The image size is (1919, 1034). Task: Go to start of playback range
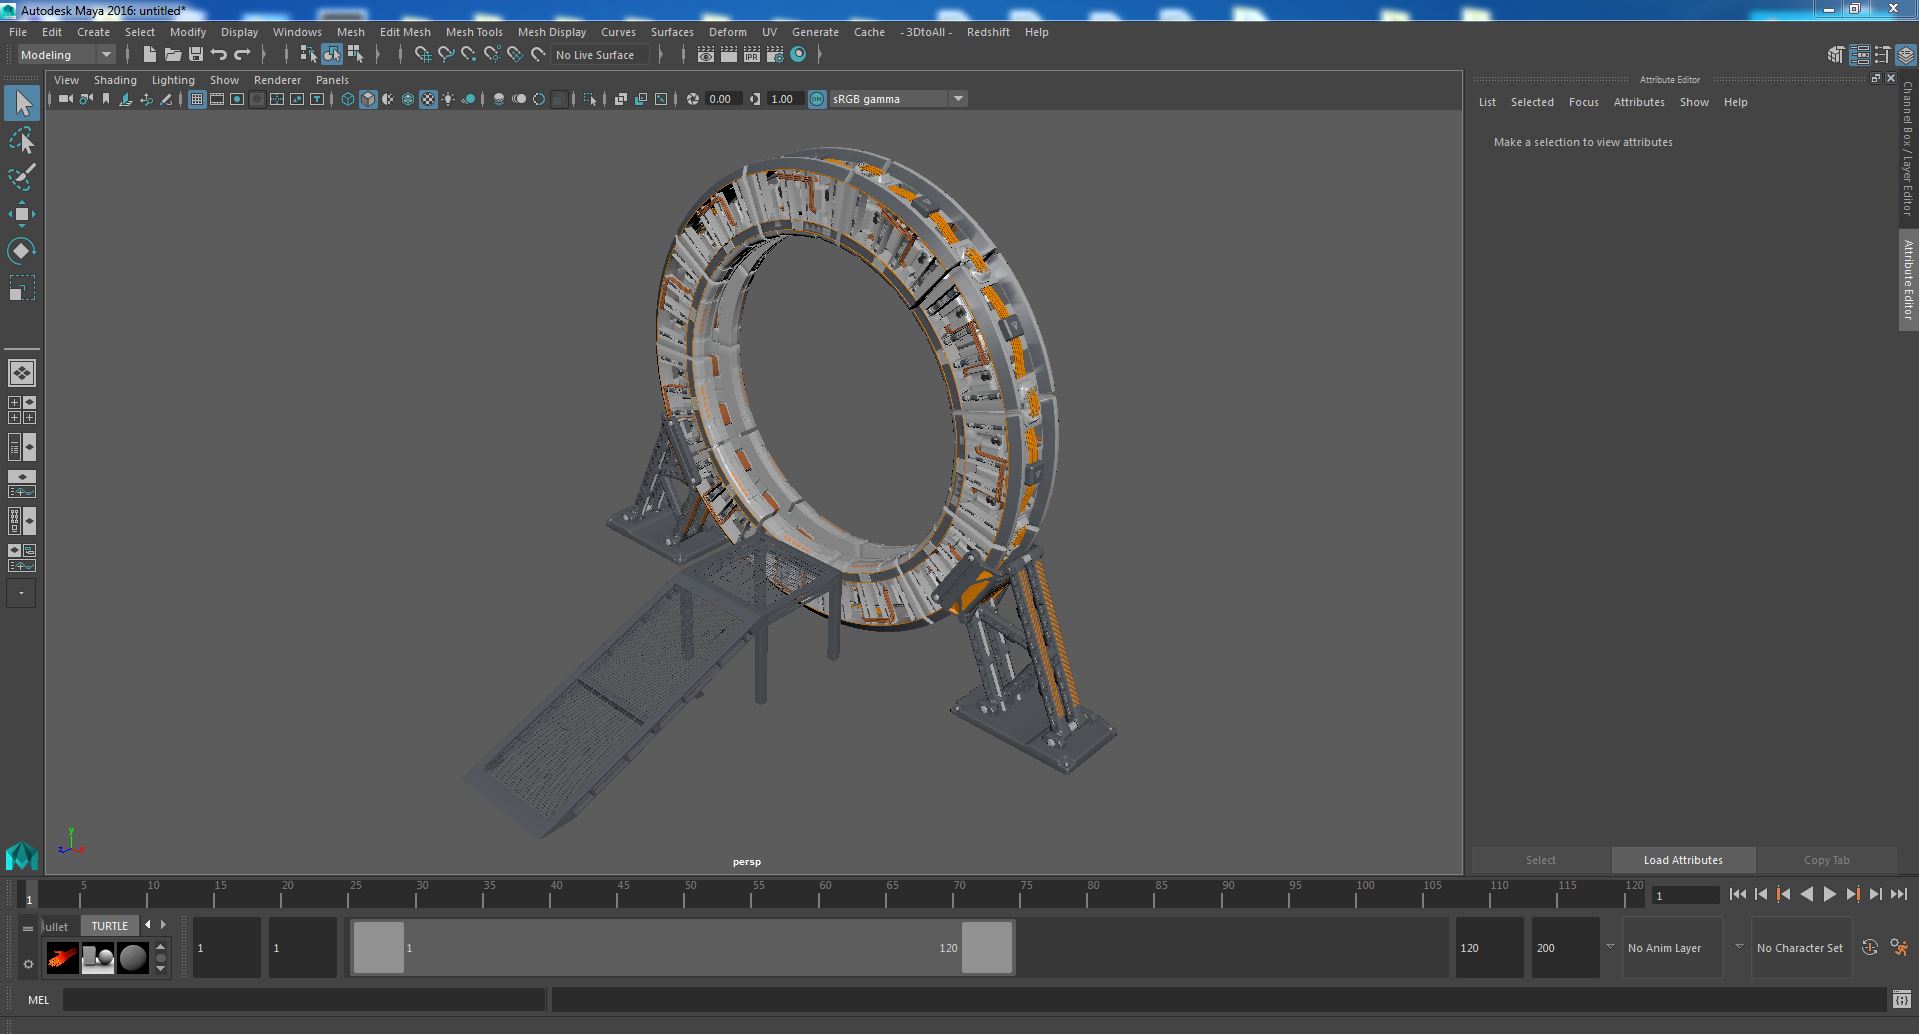pyautogui.click(x=1737, y=895)
